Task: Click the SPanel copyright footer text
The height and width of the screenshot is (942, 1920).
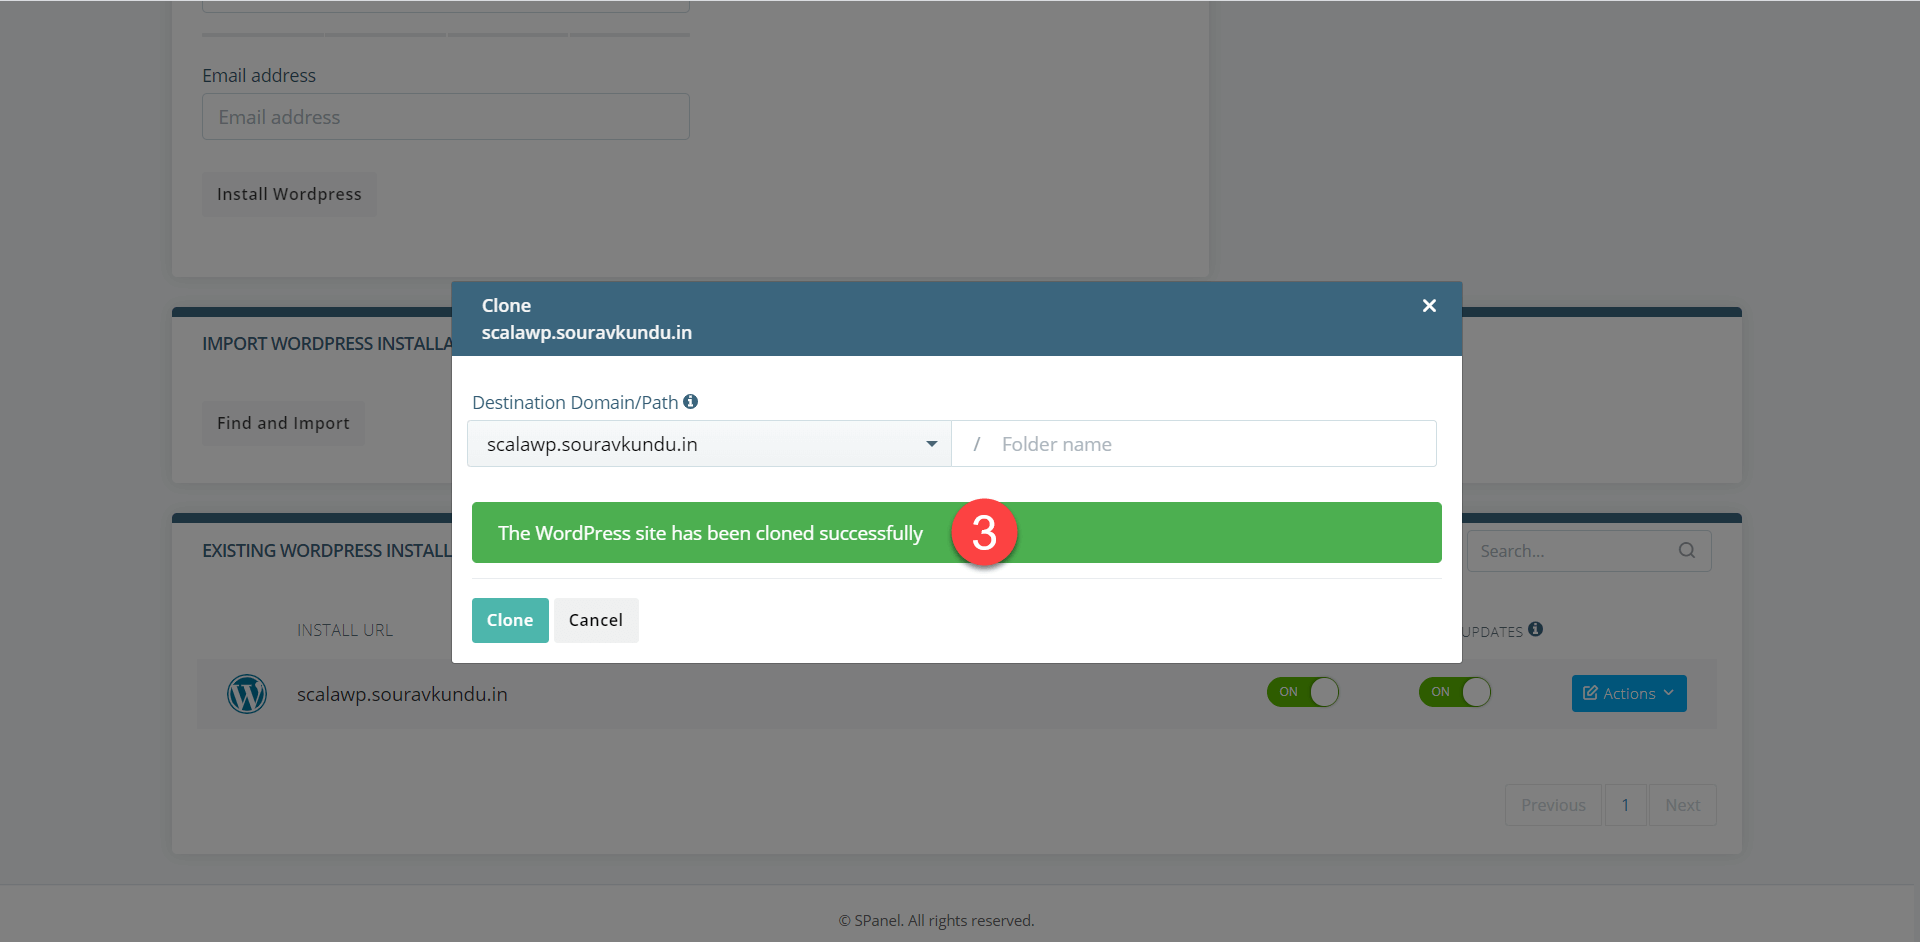Action: click(937, 921)
